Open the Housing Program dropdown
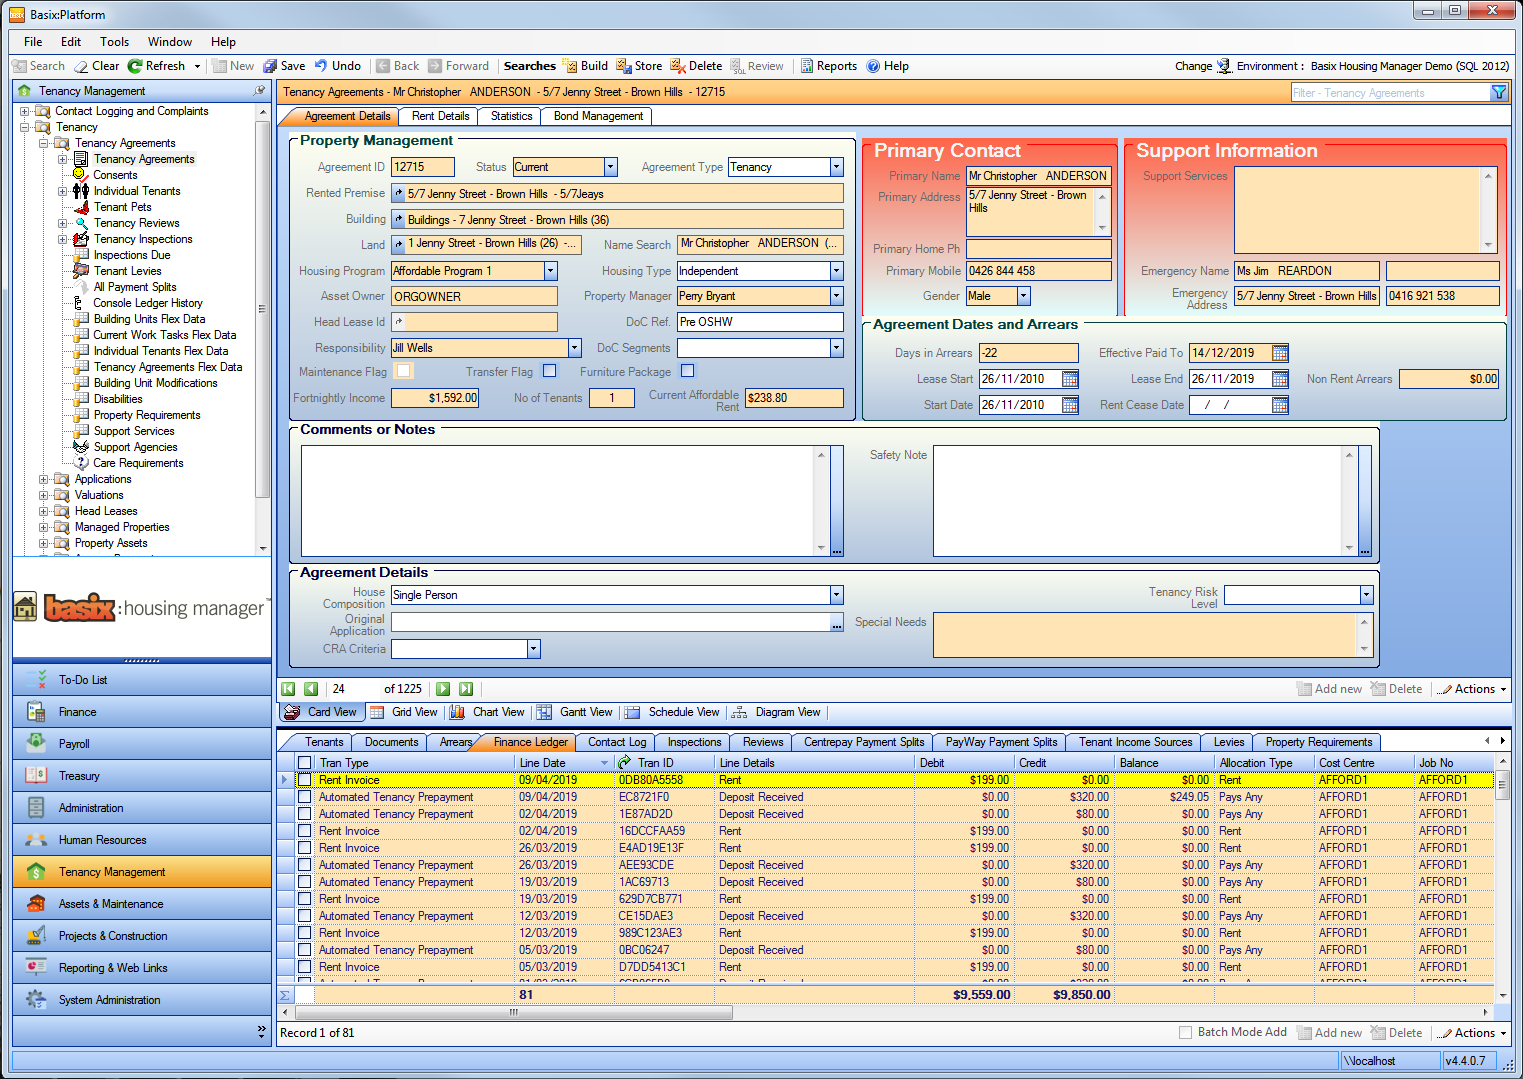The image size is (1523, 1079). tap(549, 270)
